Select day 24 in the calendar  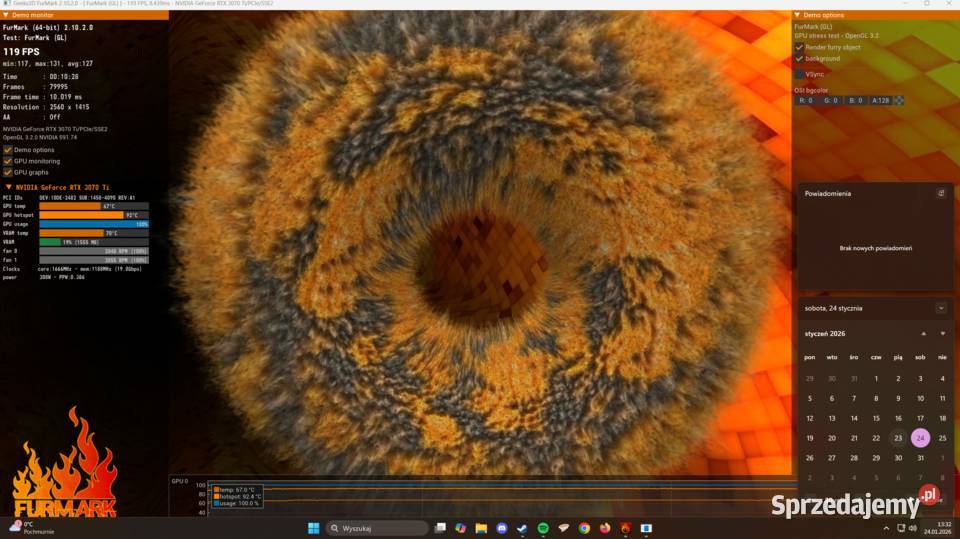920,438
